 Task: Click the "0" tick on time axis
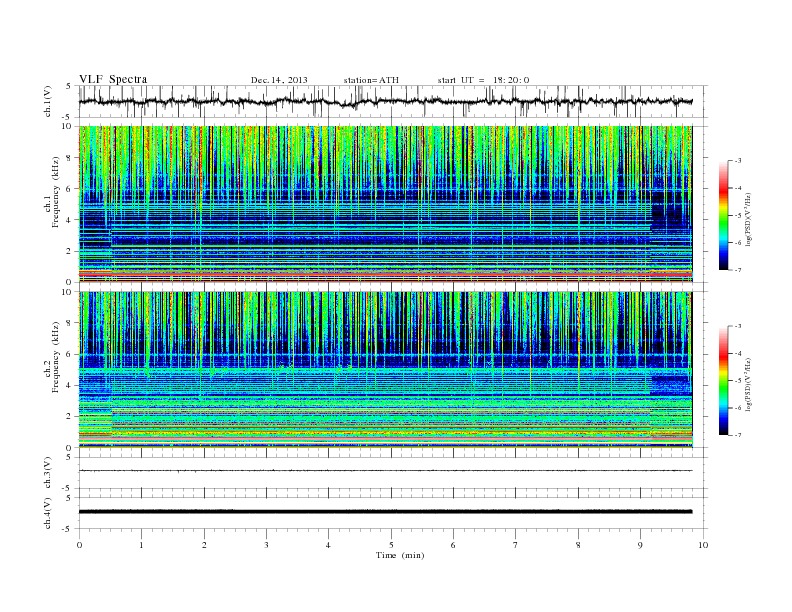click(x=79, y=545)
